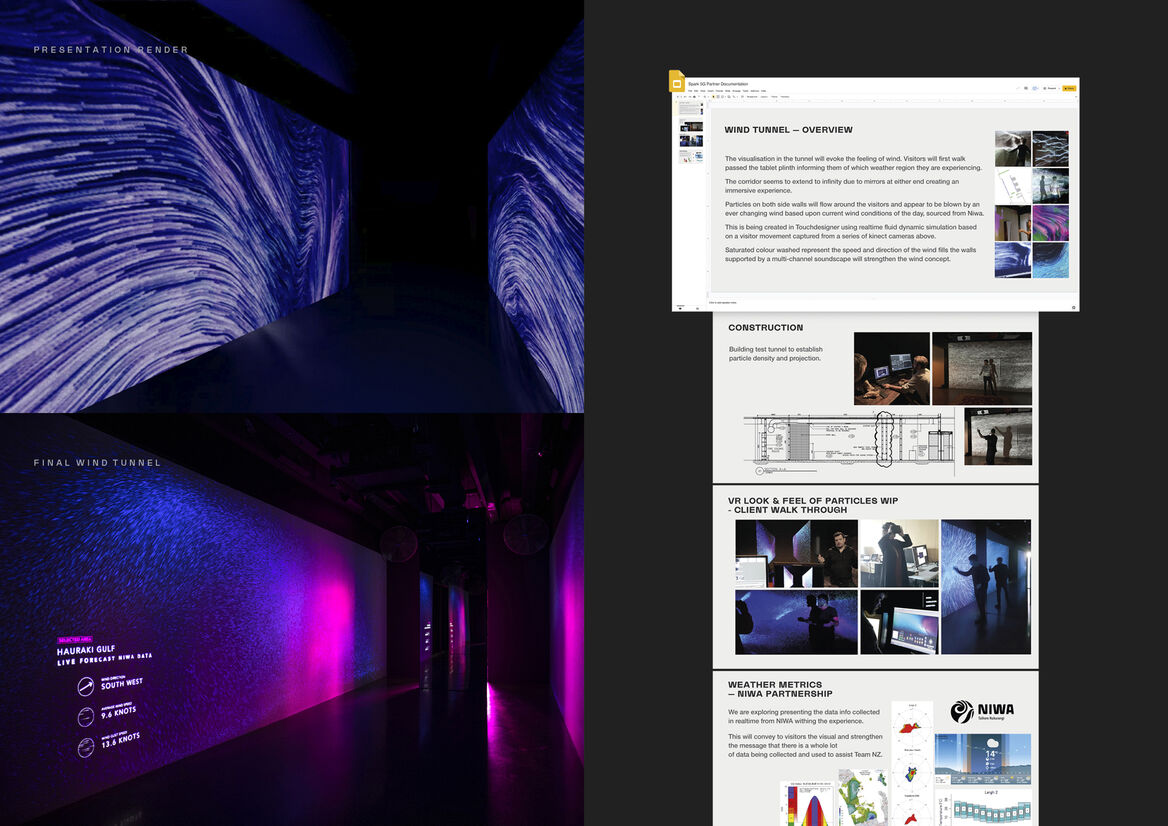
Task: Open the Insert menu
Action: (x=712, y=90)
